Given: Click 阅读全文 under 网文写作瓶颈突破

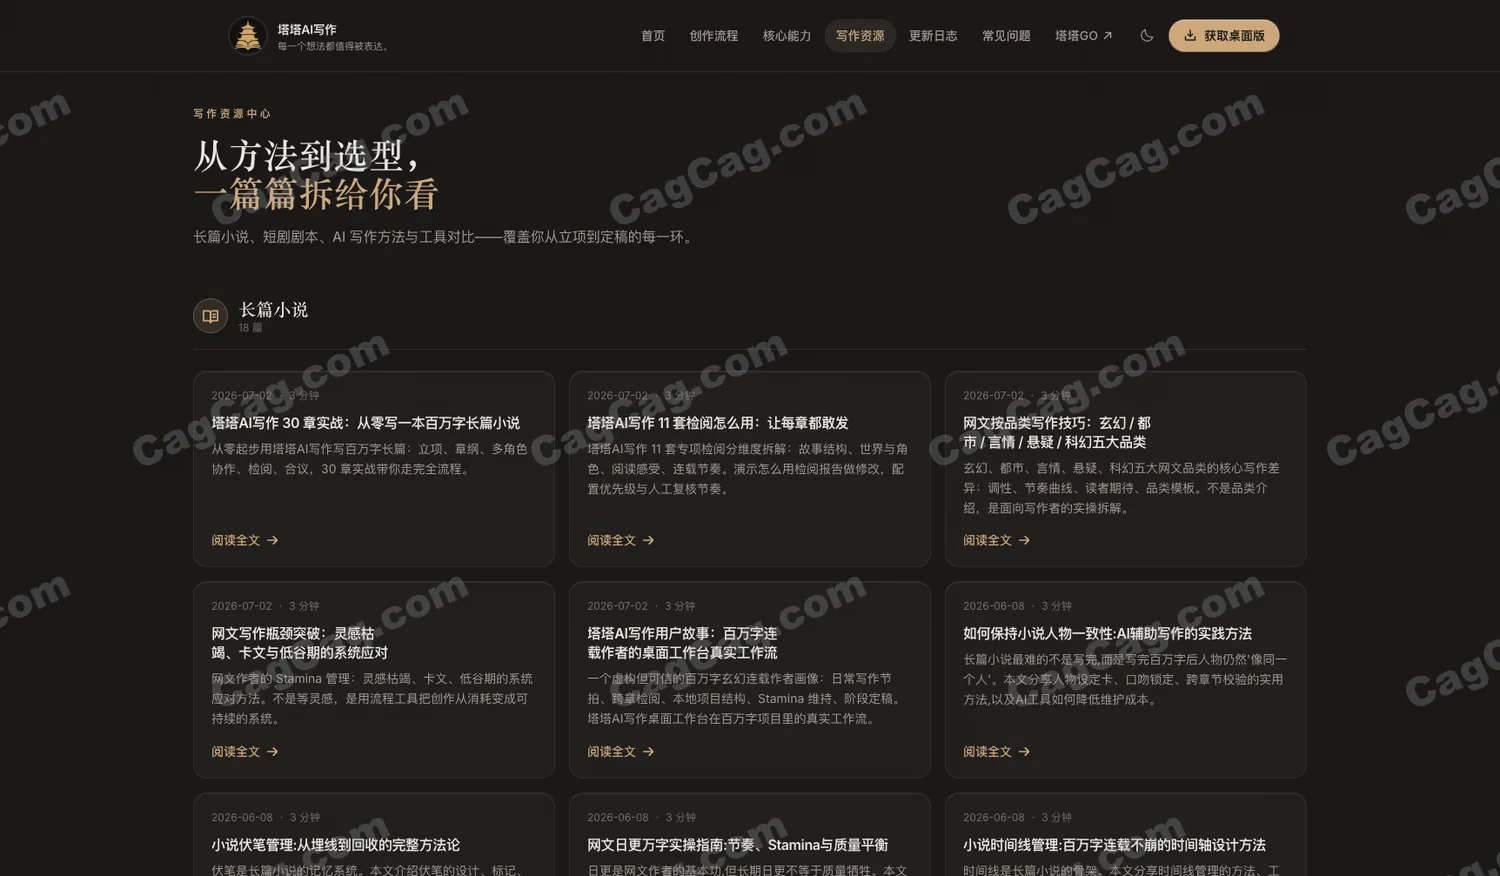Looking at the screenshot, I should coord(245,752).
